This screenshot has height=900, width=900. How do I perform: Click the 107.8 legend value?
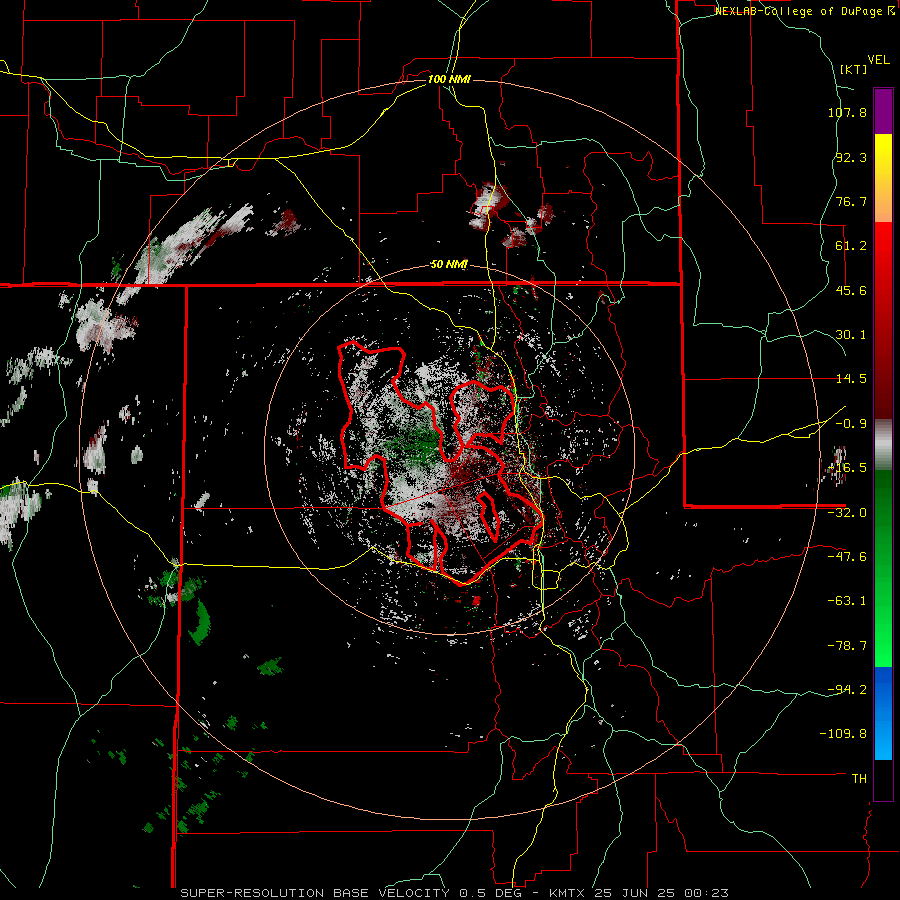[847, 112]
